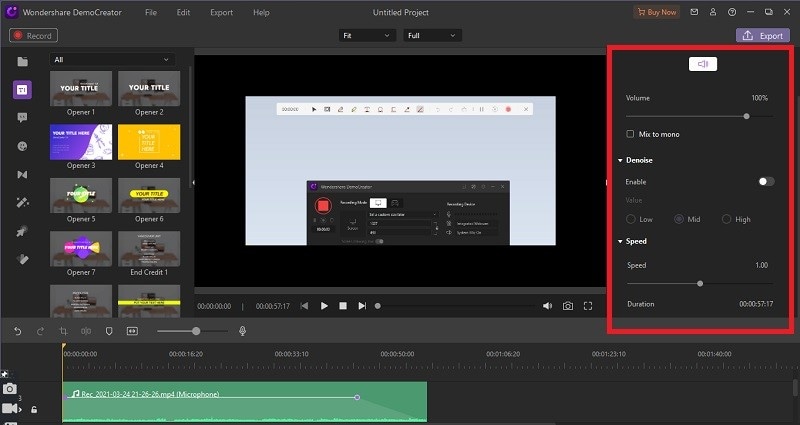Select the High denoise radio button
Screen dimensions: 800x425
tap(727, 219)
